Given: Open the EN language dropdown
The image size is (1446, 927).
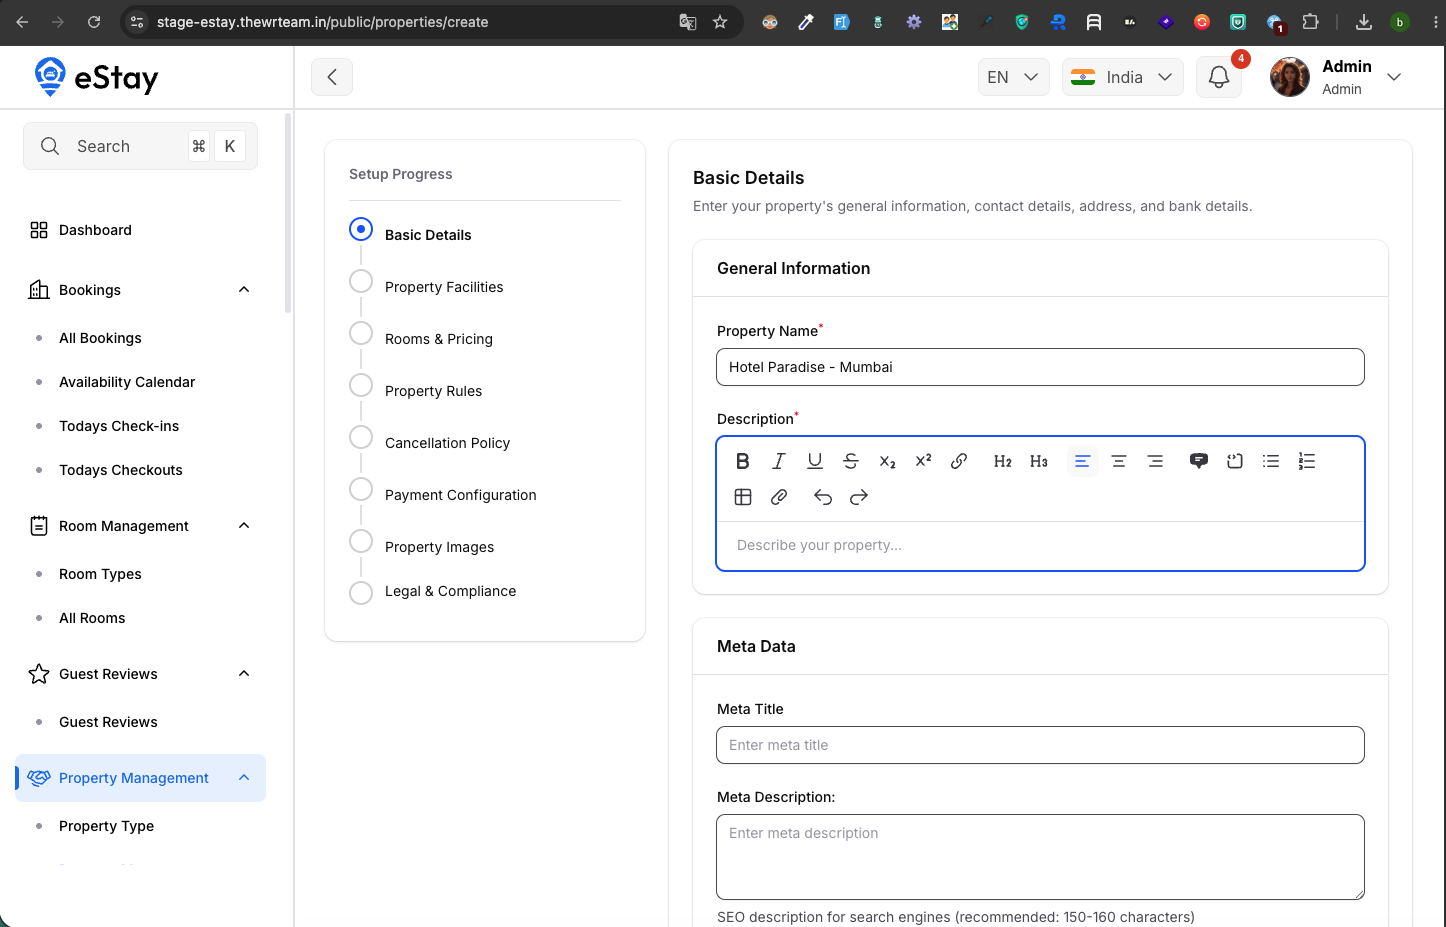Looking at the screenshot, I should (x=1013, y=77).
